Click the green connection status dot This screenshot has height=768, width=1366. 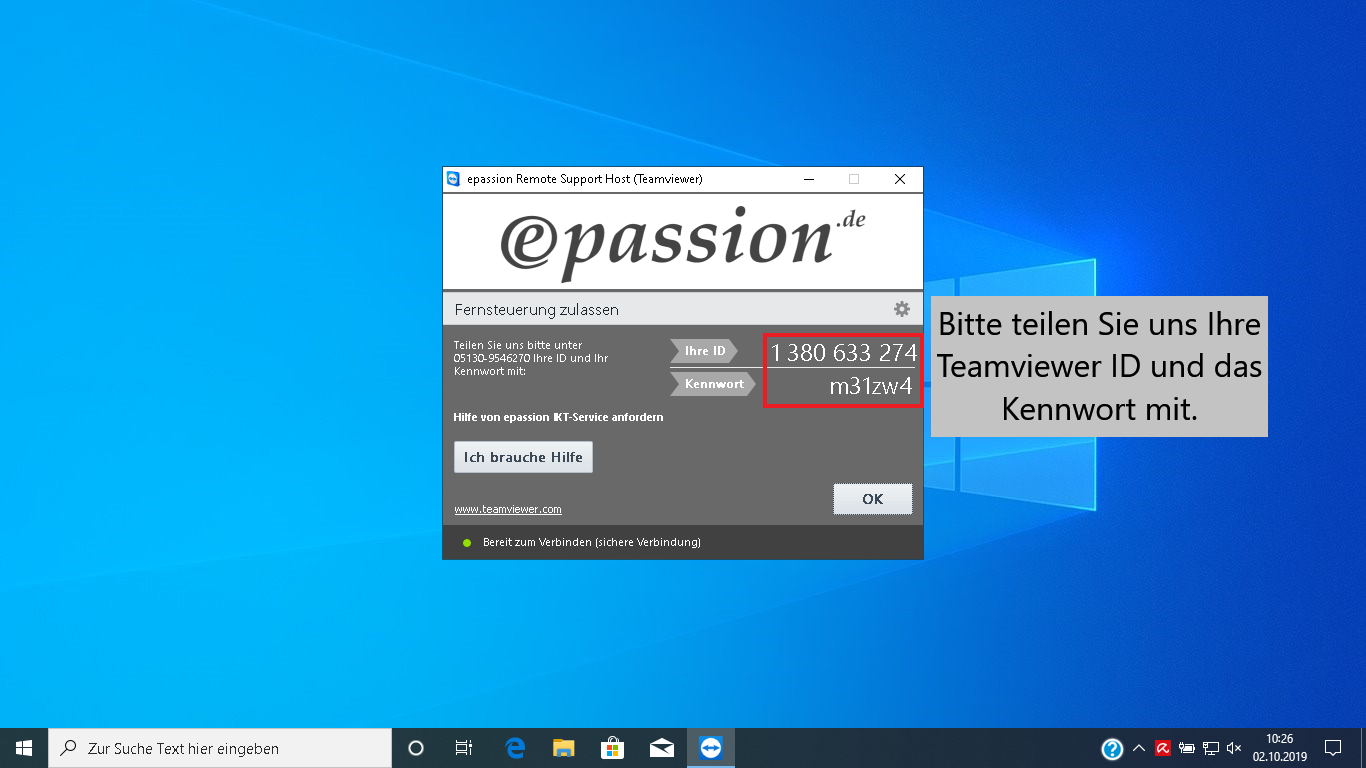466,542
